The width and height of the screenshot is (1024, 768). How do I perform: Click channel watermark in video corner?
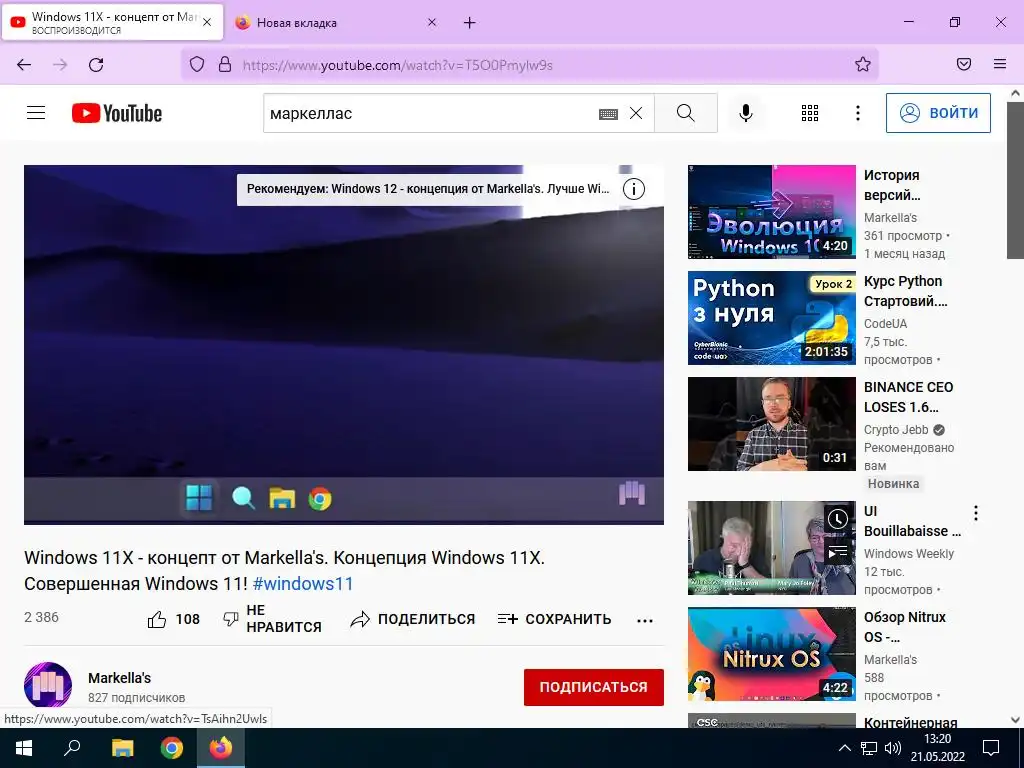pos(632,494)
